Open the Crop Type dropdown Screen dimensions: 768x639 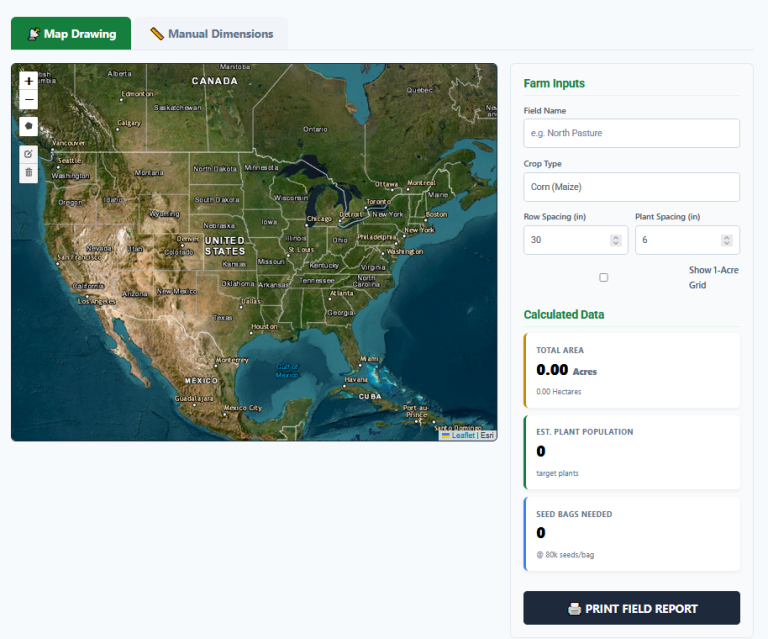click(x=631, y=187)
